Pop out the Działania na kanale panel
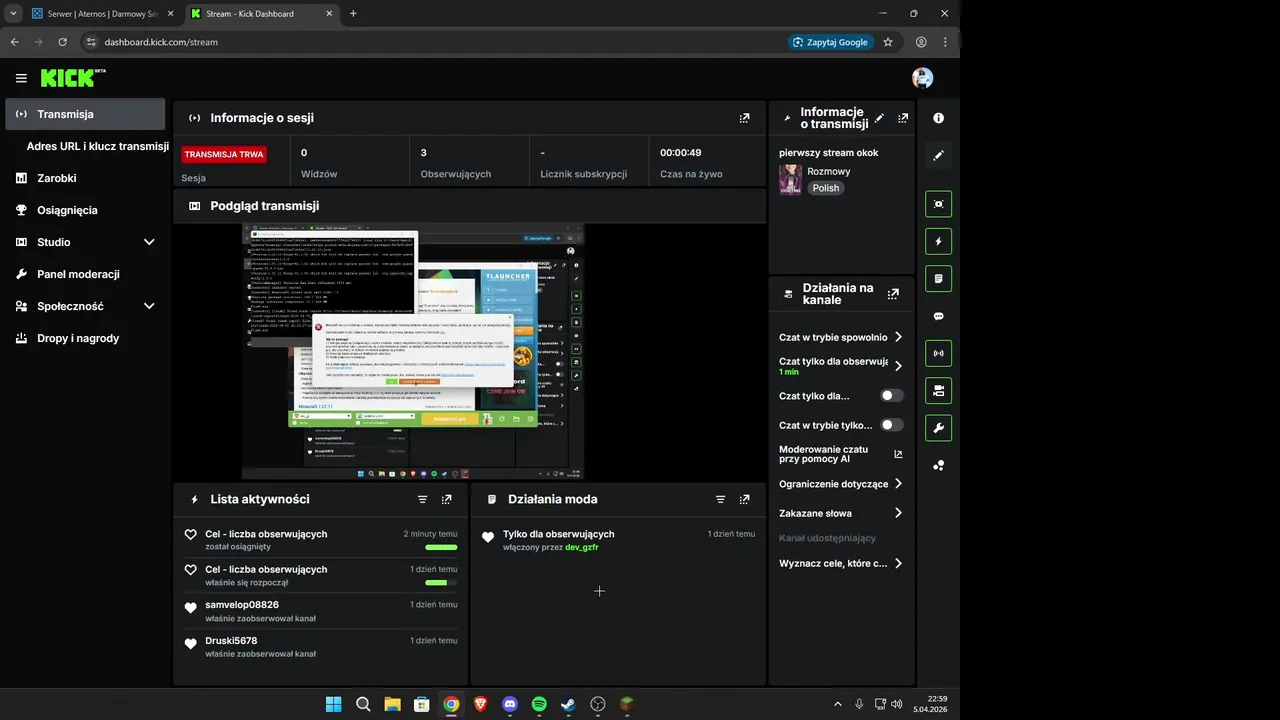Screen dimensions: 1280x720 893,294
